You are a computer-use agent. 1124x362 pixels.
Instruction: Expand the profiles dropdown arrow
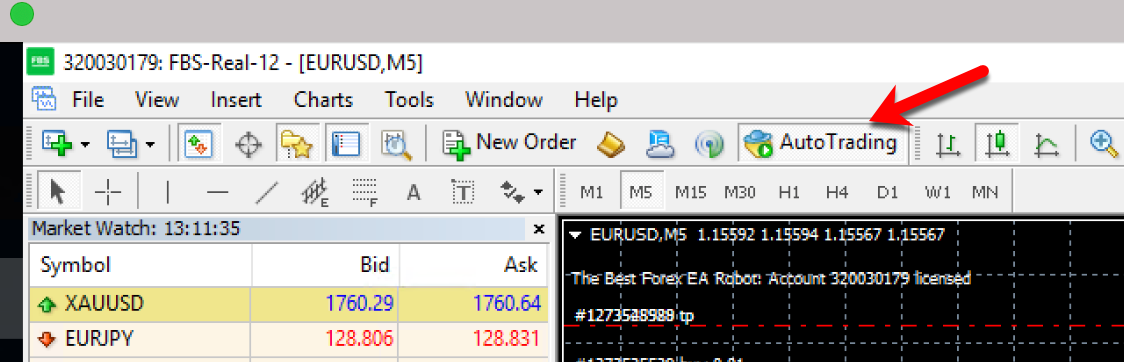(150, 144)
